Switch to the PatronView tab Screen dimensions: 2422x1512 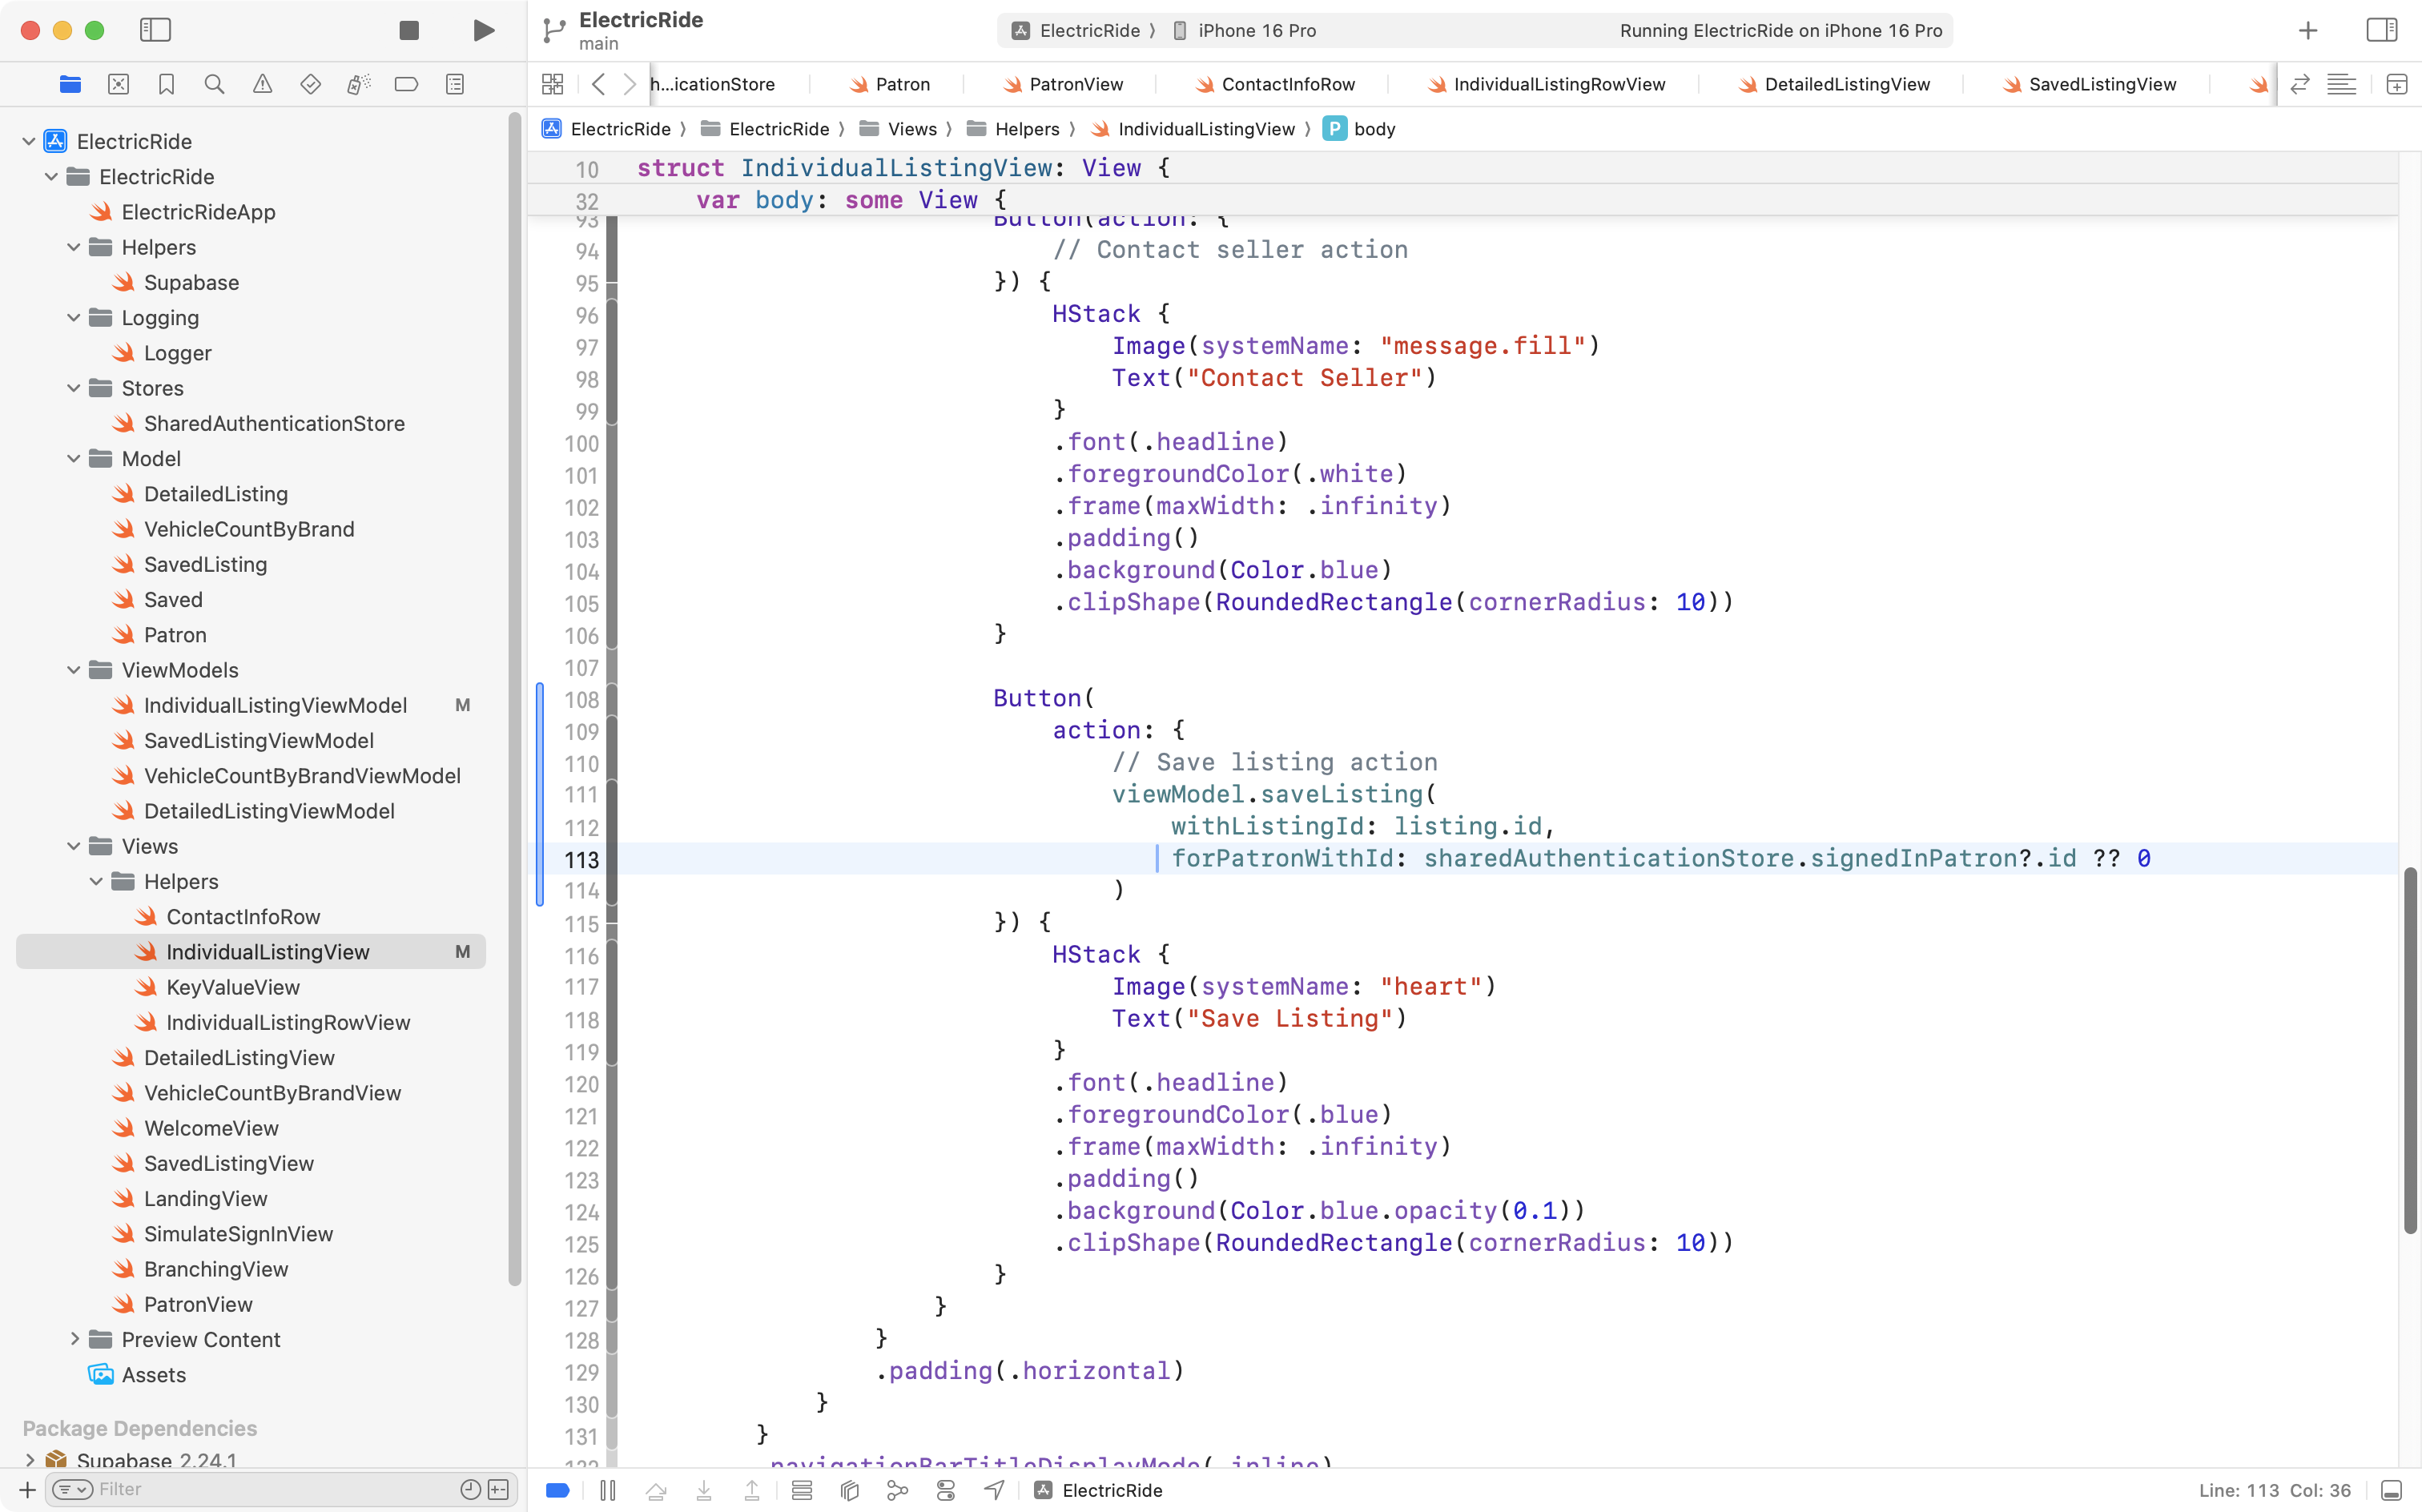click(1075, 84)
